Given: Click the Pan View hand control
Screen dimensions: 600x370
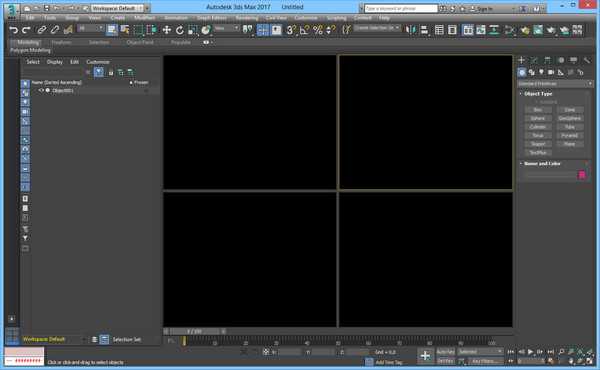Looking at the screenshot, I should [x=571, y=361].
